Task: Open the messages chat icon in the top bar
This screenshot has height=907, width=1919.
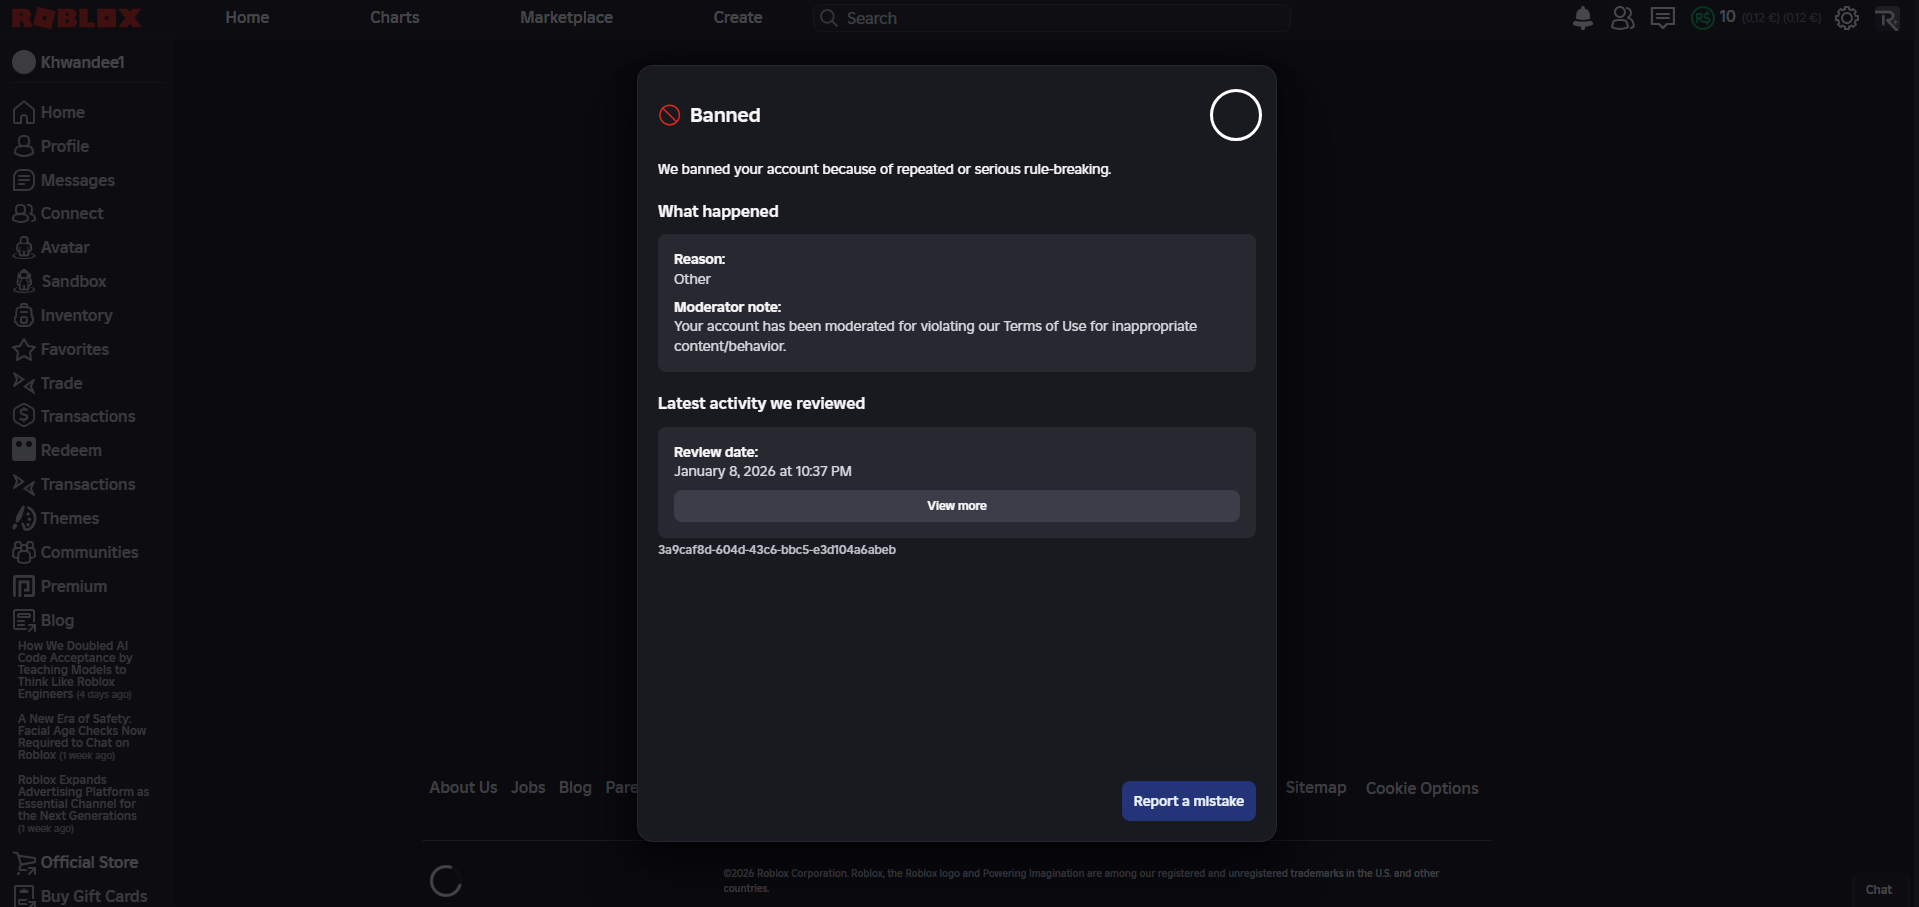Action: 1663,17
